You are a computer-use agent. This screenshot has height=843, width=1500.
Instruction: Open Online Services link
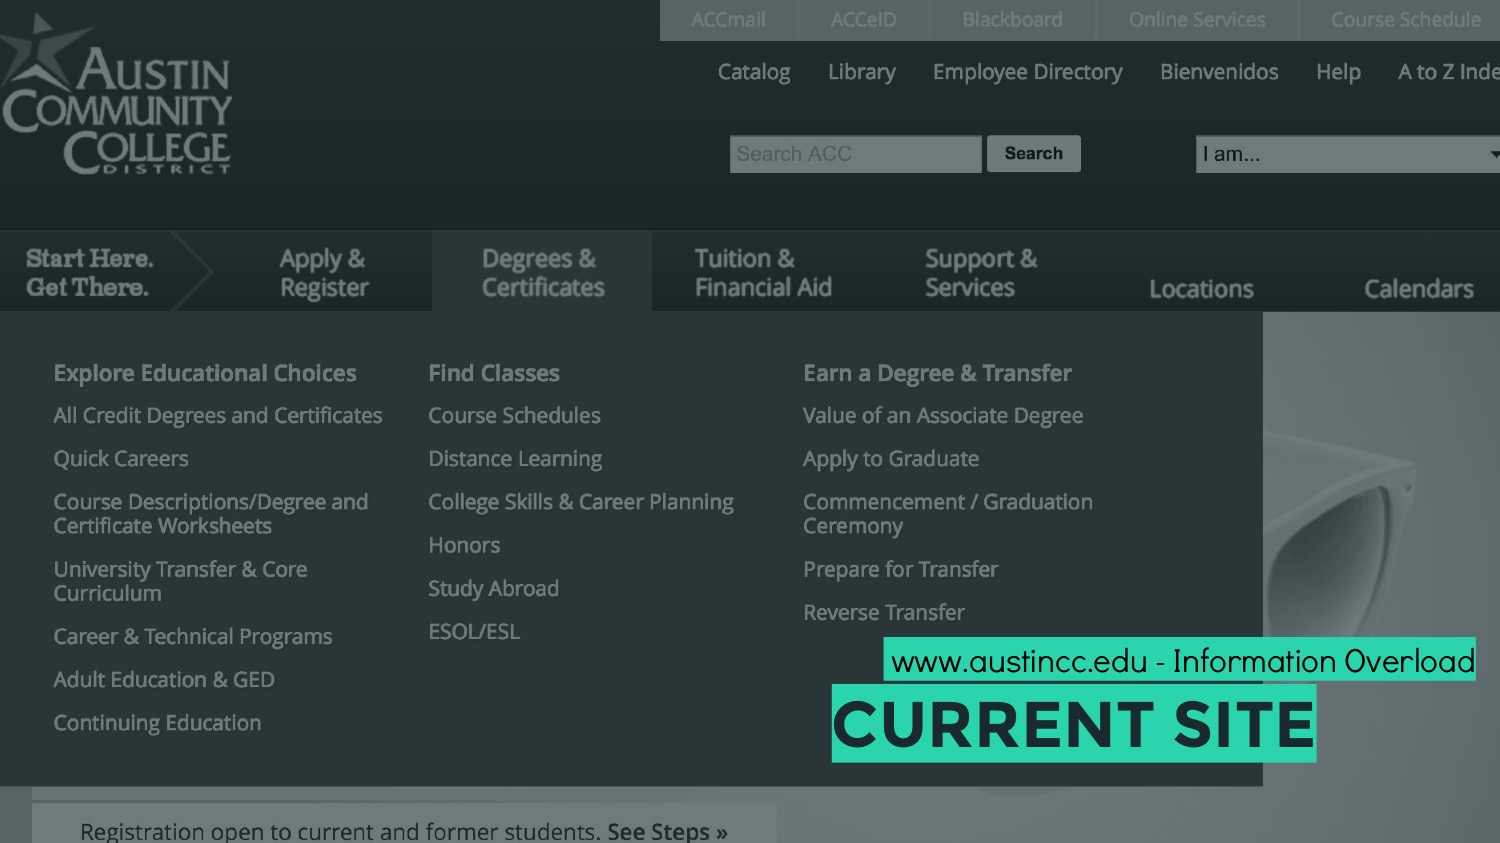coord(1196,20)
